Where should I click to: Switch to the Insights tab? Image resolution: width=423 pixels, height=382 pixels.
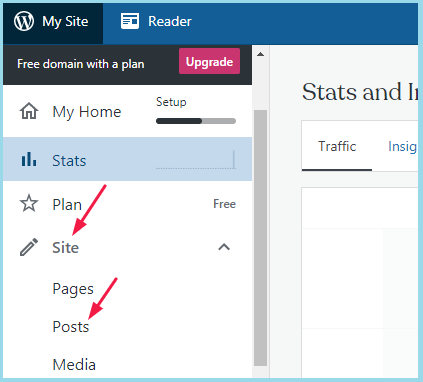click(402, 146)
